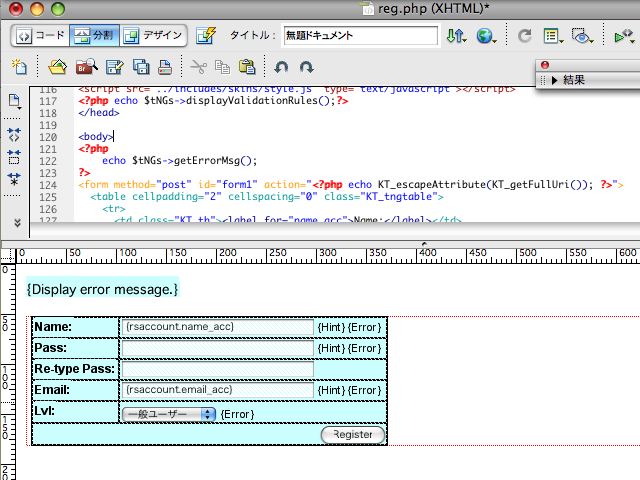This screenshot has height=480, width=640.
Task: Click the Undo arrow icon
Action: pos(281,67)
